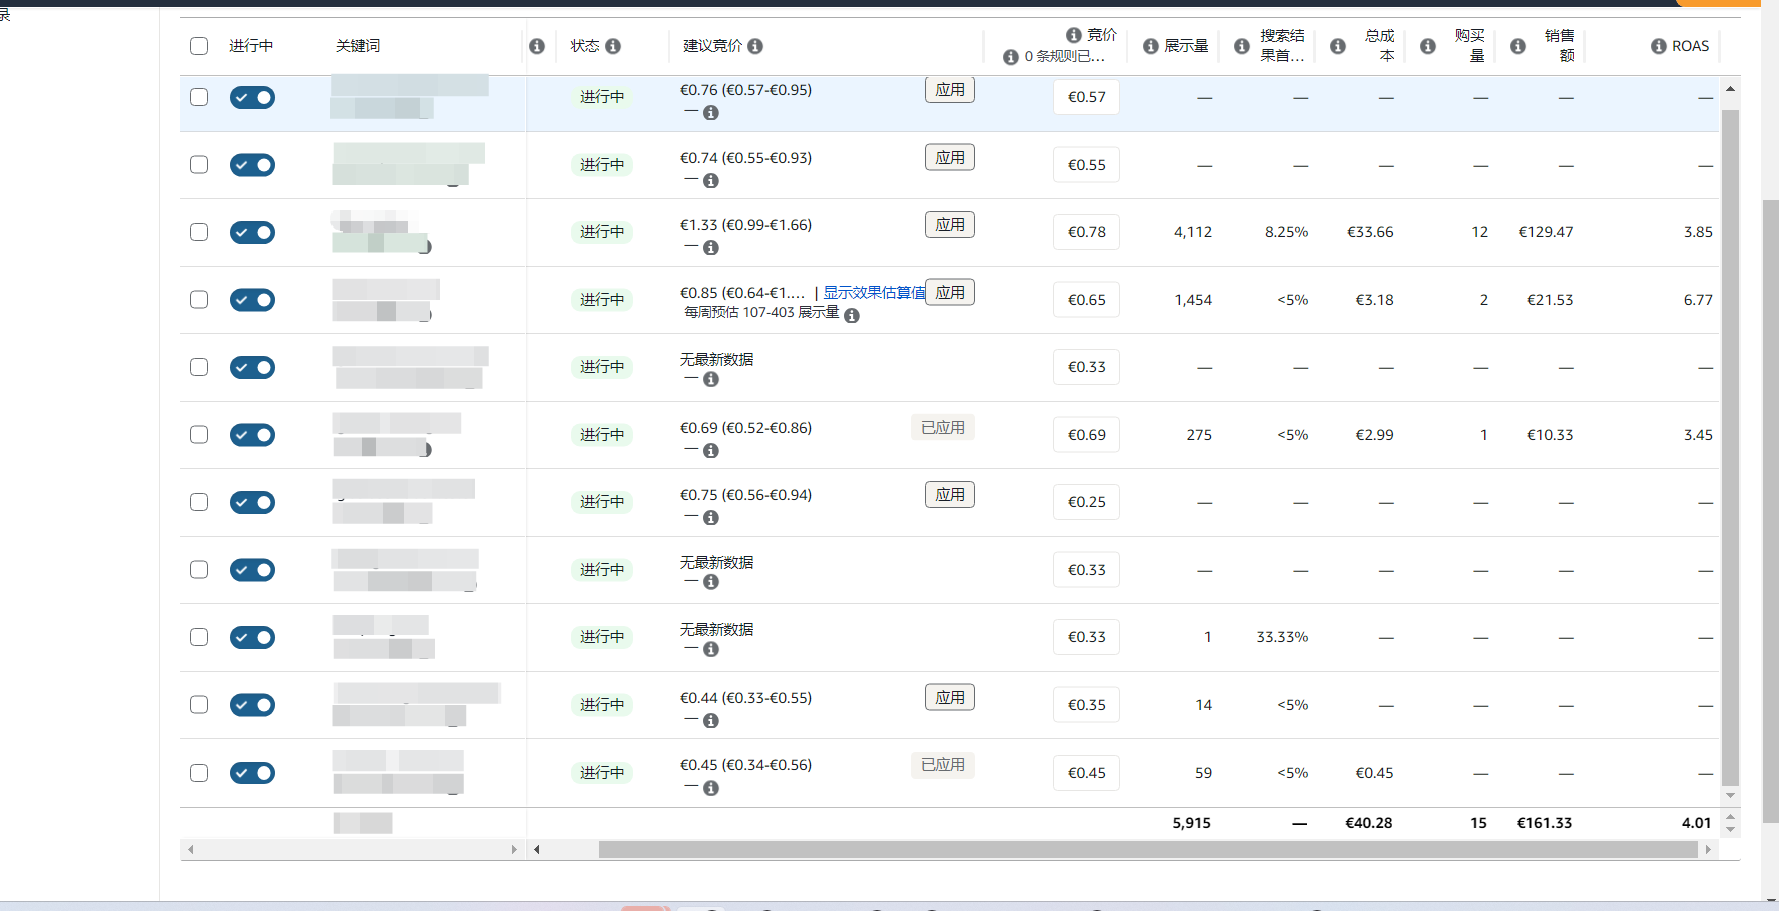Click info icon under €0.74 suggested bid

pyautogui.click(x=711, y=181)
